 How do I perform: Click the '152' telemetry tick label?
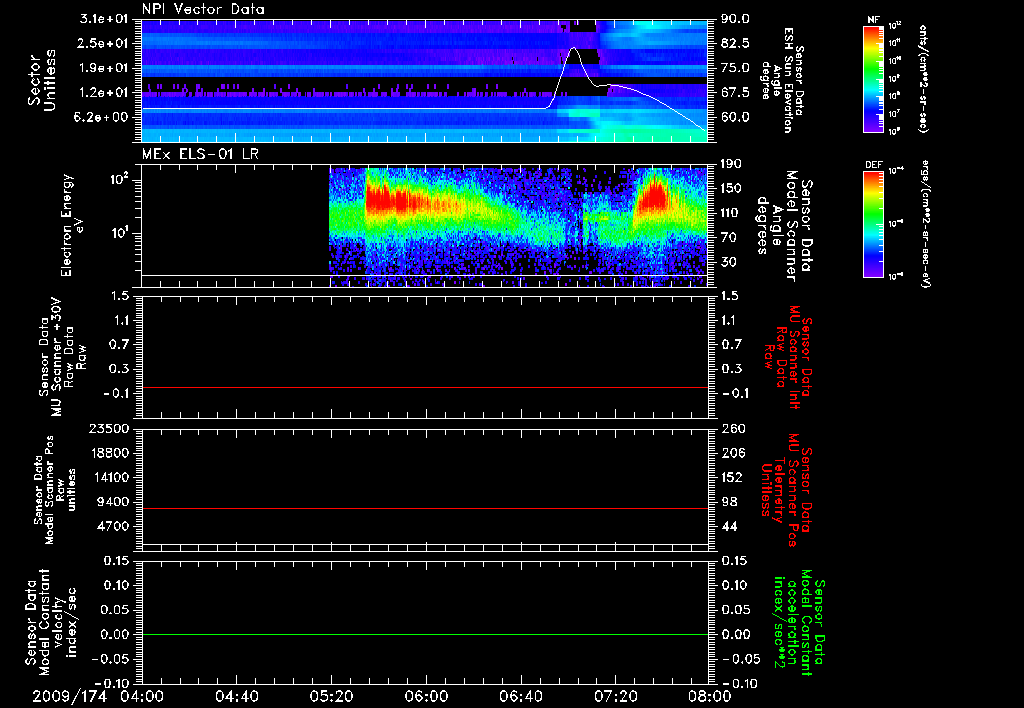coord(732,477)
